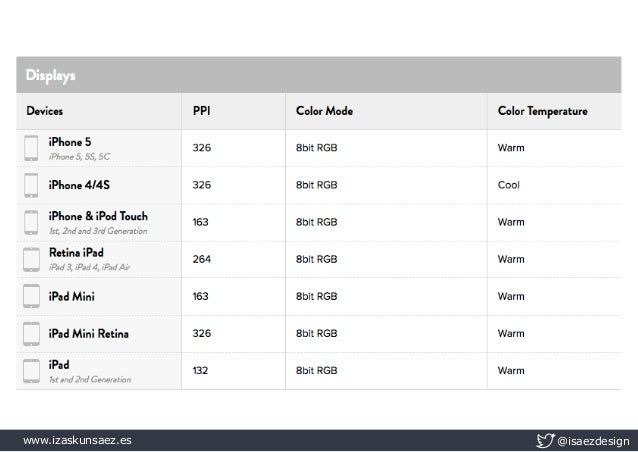The height and width of the screenshot is (452, 638).
Task: Select the iPhone 5, 5S, 5C subtitle
Action: coord(79,157)
